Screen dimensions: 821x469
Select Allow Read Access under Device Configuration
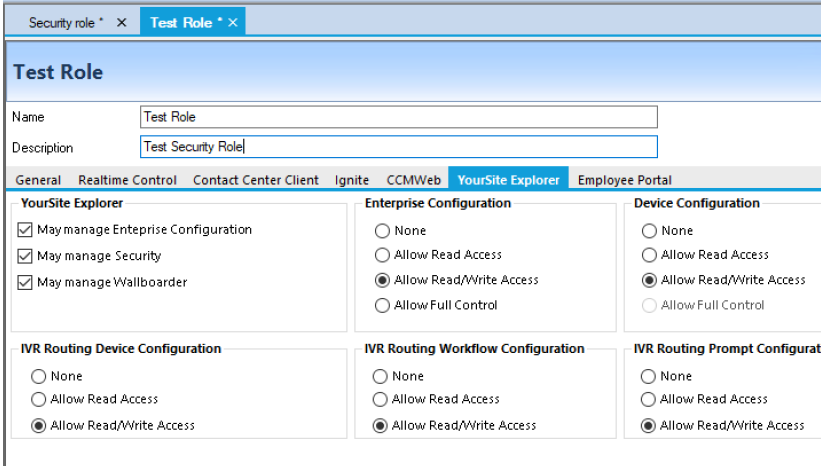click(649, 255)
